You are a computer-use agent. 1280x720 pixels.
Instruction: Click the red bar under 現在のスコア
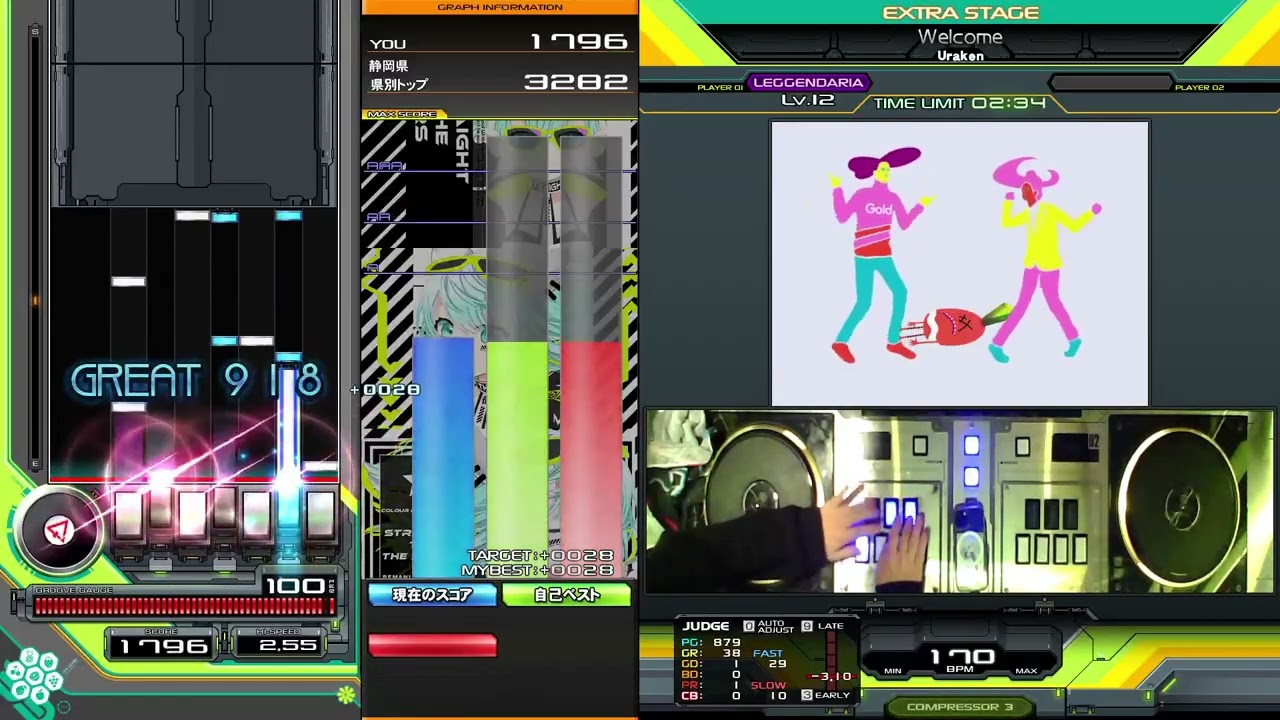click(x=432, y=646)
